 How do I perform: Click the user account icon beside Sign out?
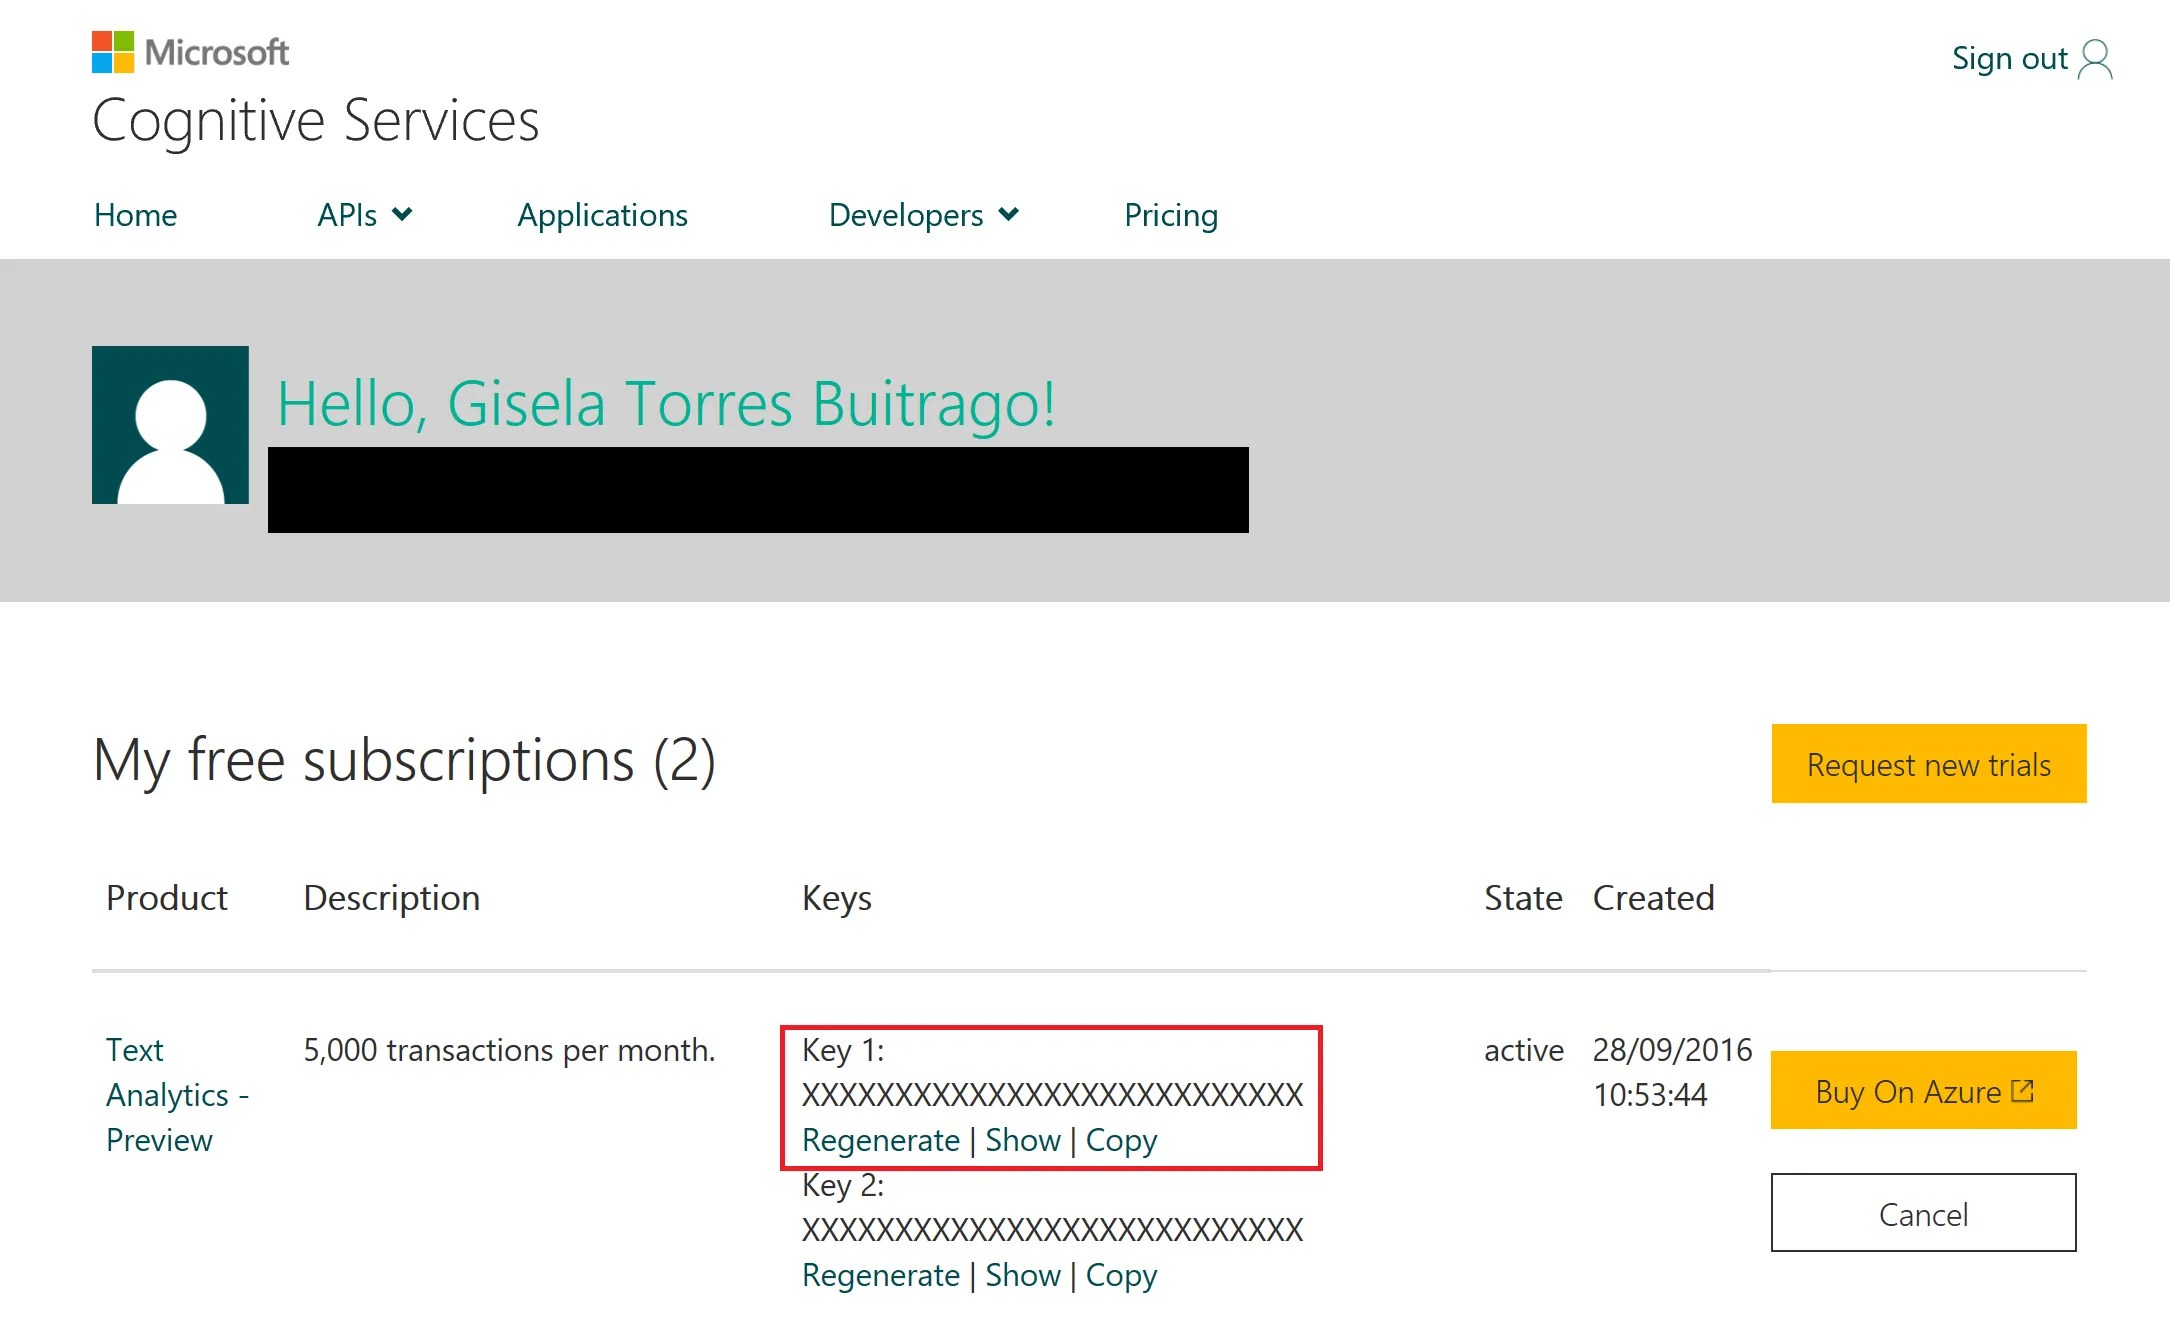(x=2095, y=59)
